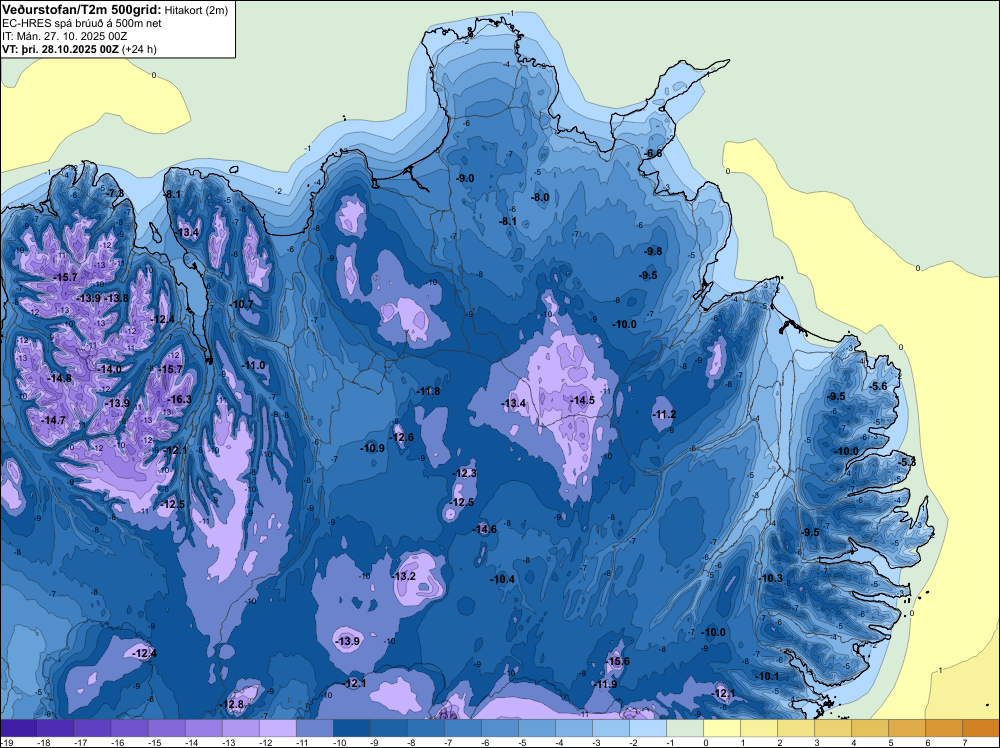Viewport: 1000px width, 748px height.
Task: Click the -7.3 temperature value
Action: pyautogui.click(x=115, y=193)
